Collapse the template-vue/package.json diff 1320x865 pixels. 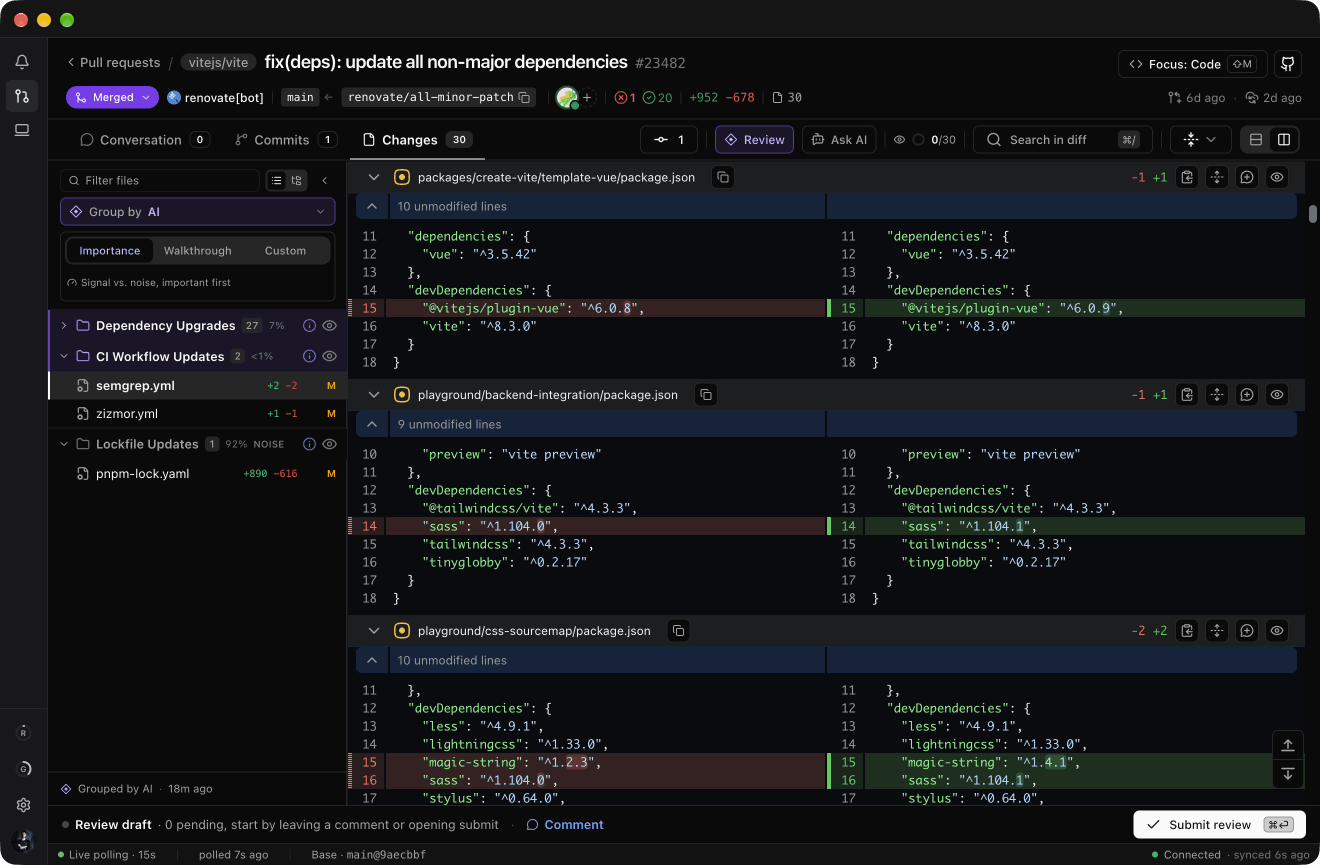pyautogui.click(x=374, y=177)
